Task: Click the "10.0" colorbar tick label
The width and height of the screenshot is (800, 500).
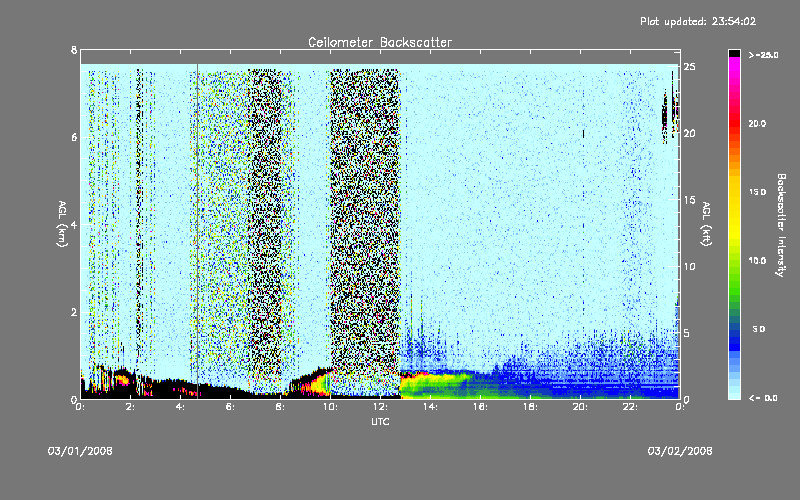Action: 757,260
